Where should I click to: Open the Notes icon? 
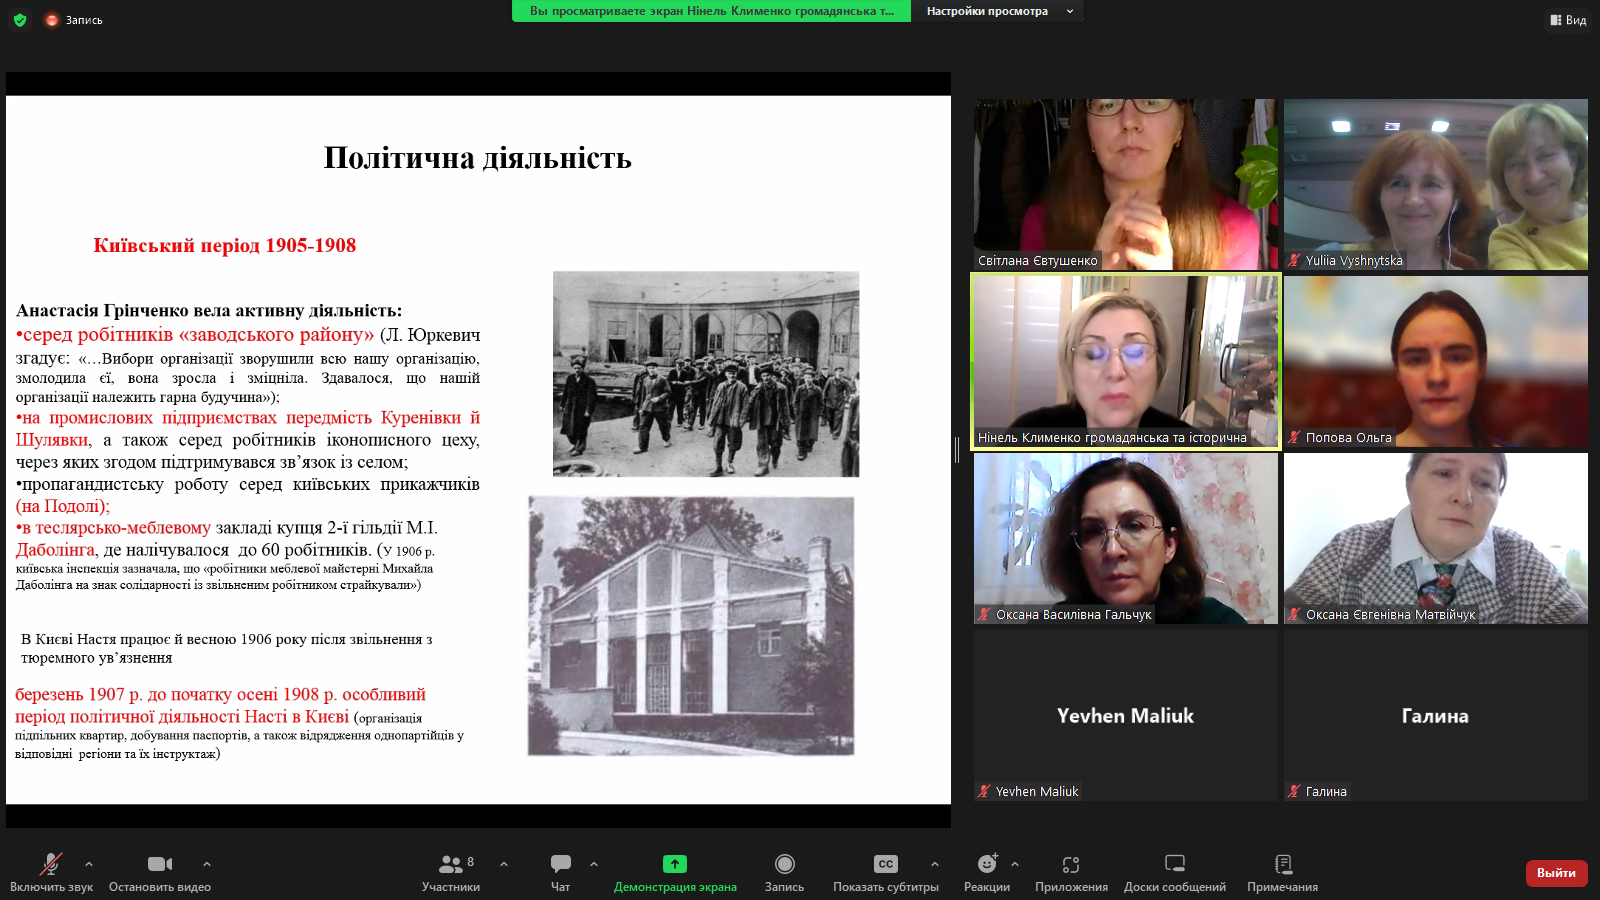[1283, 864]
